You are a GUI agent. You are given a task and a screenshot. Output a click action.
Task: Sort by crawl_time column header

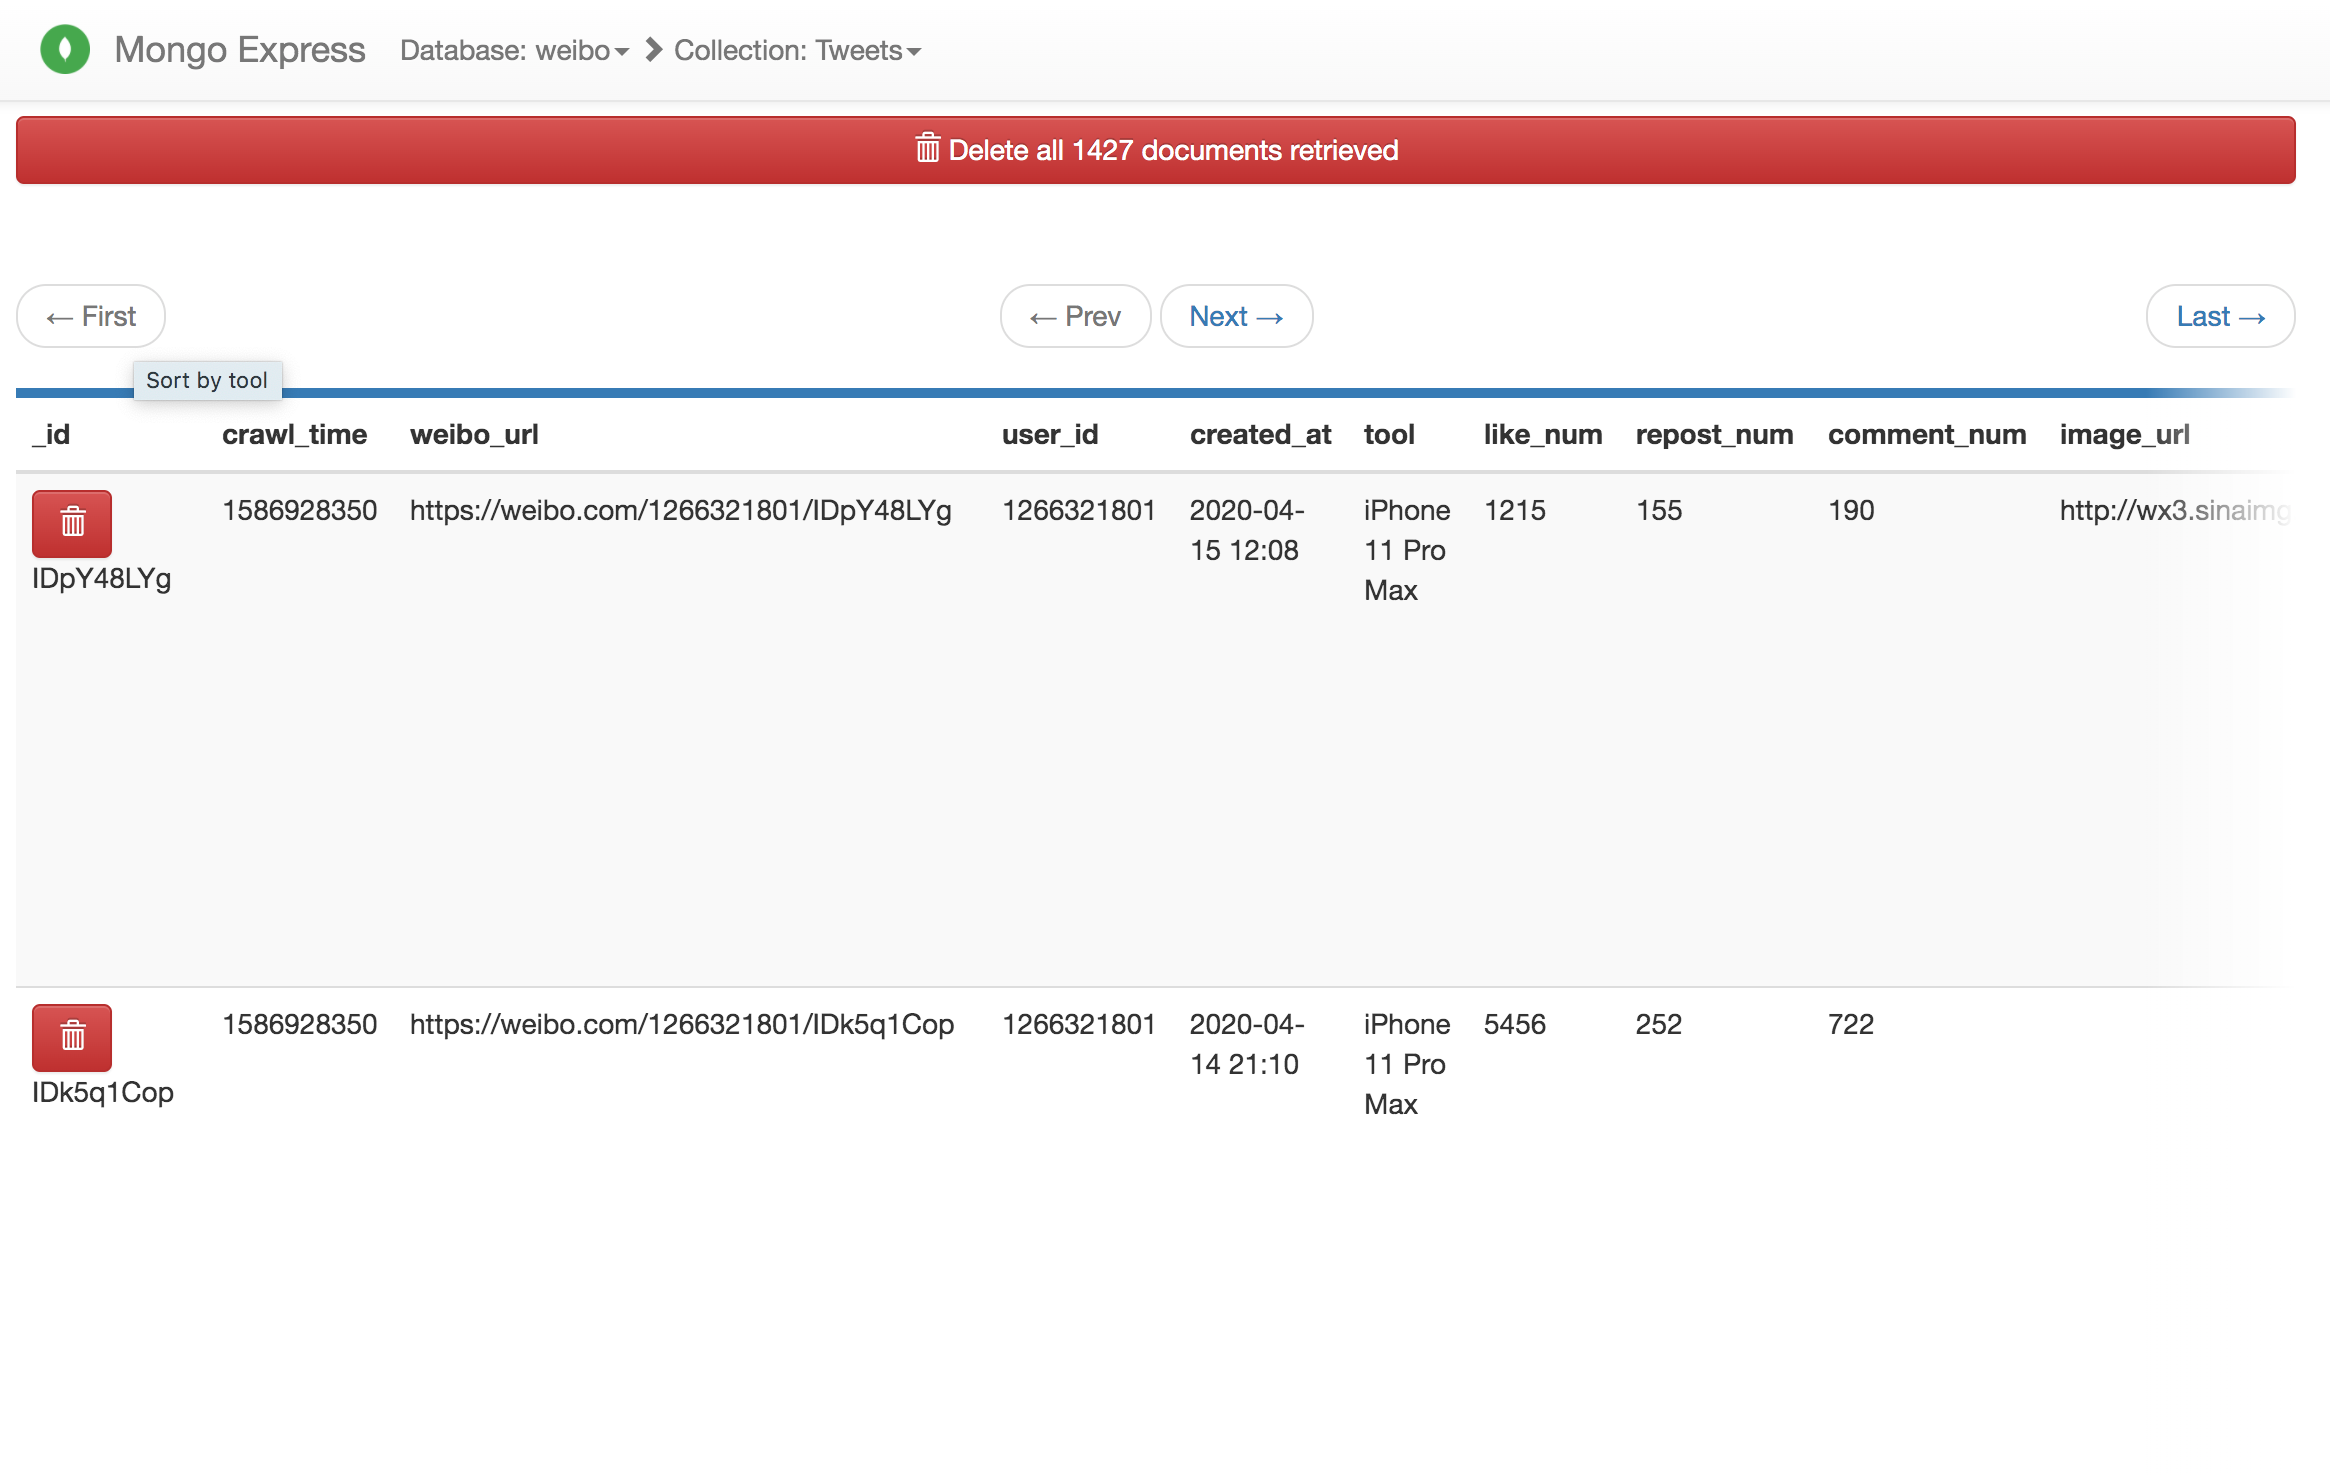click(294, 434)
